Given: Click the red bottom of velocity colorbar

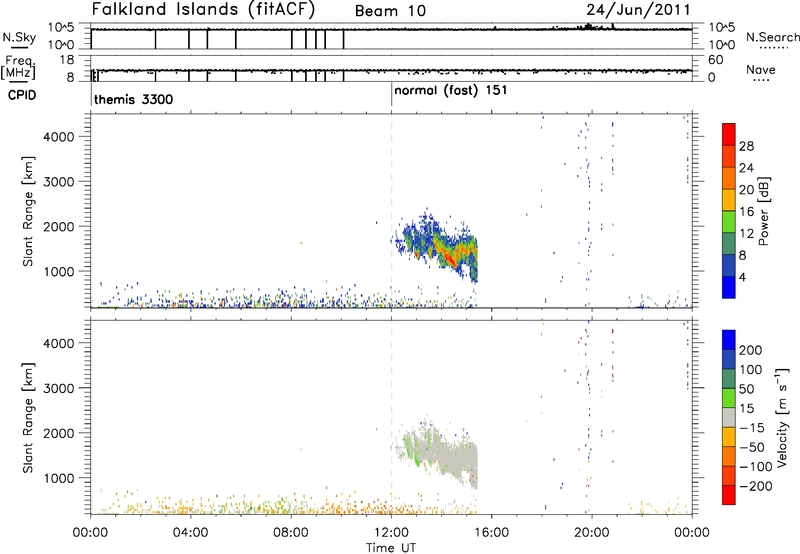Looking at the screenshot, I should [x=729, y=495].
